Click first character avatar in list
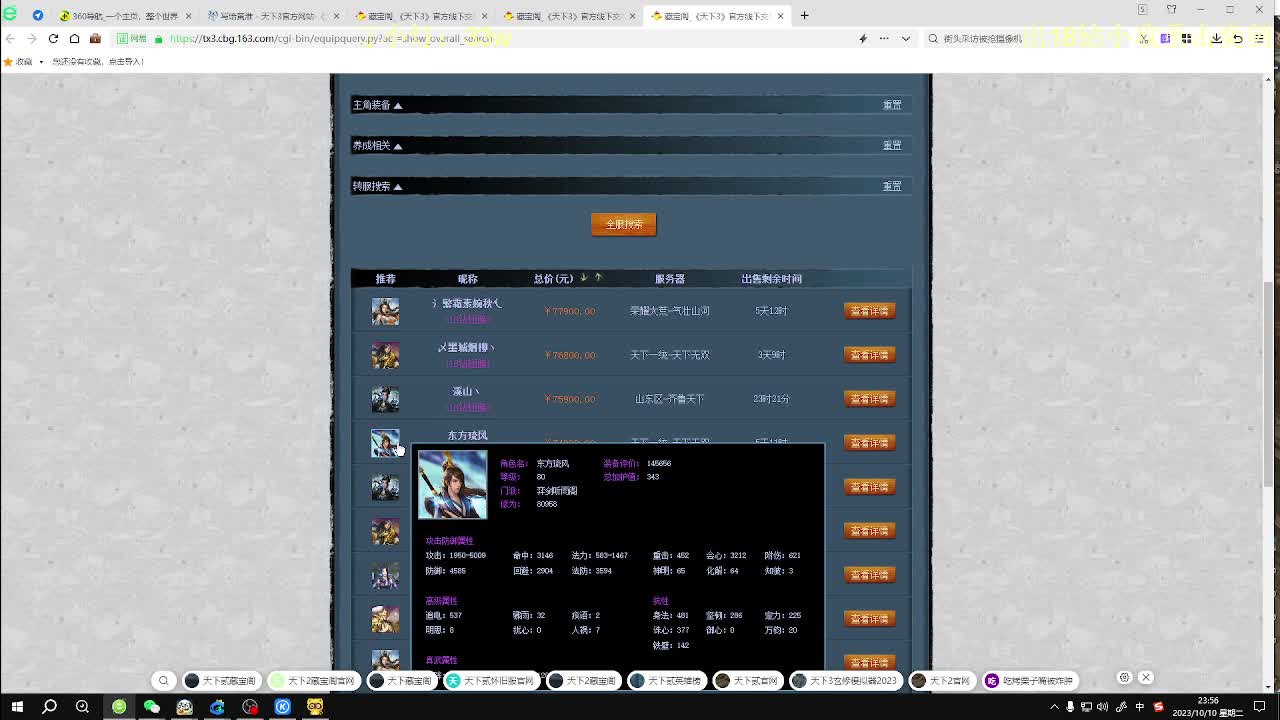This screenshot has width=1280, height=720. click(385, 311)
